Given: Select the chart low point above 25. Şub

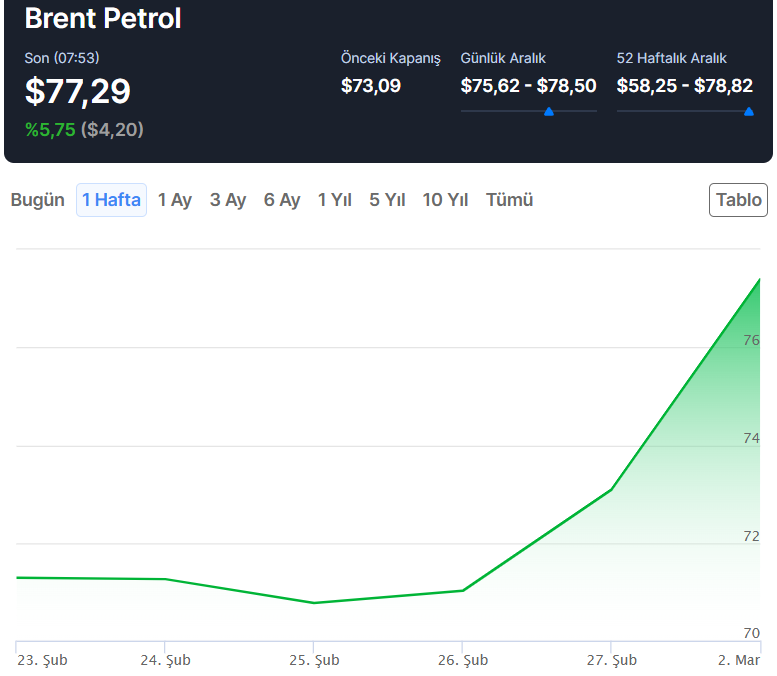Looking at the screenshot, I should [x=314, y=603].
